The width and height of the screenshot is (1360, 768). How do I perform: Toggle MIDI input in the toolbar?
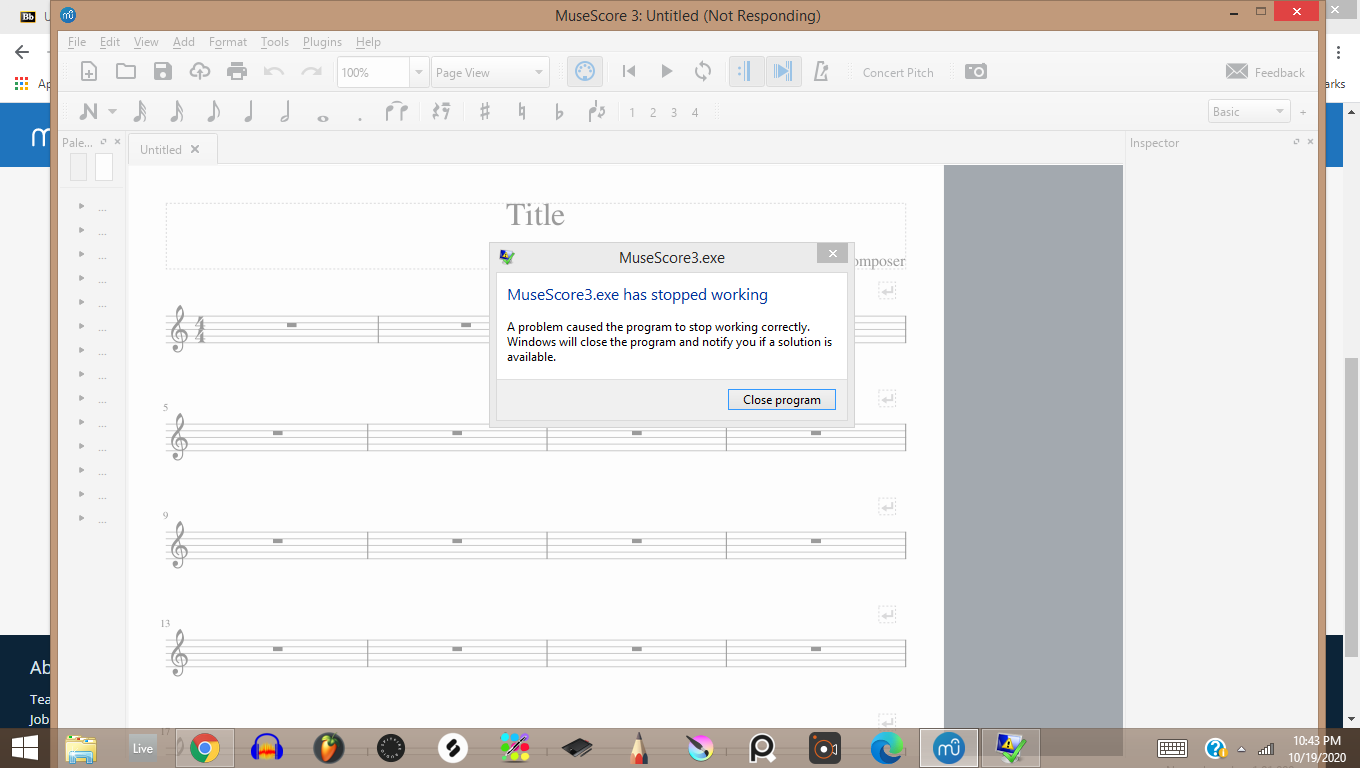(585, 71)
